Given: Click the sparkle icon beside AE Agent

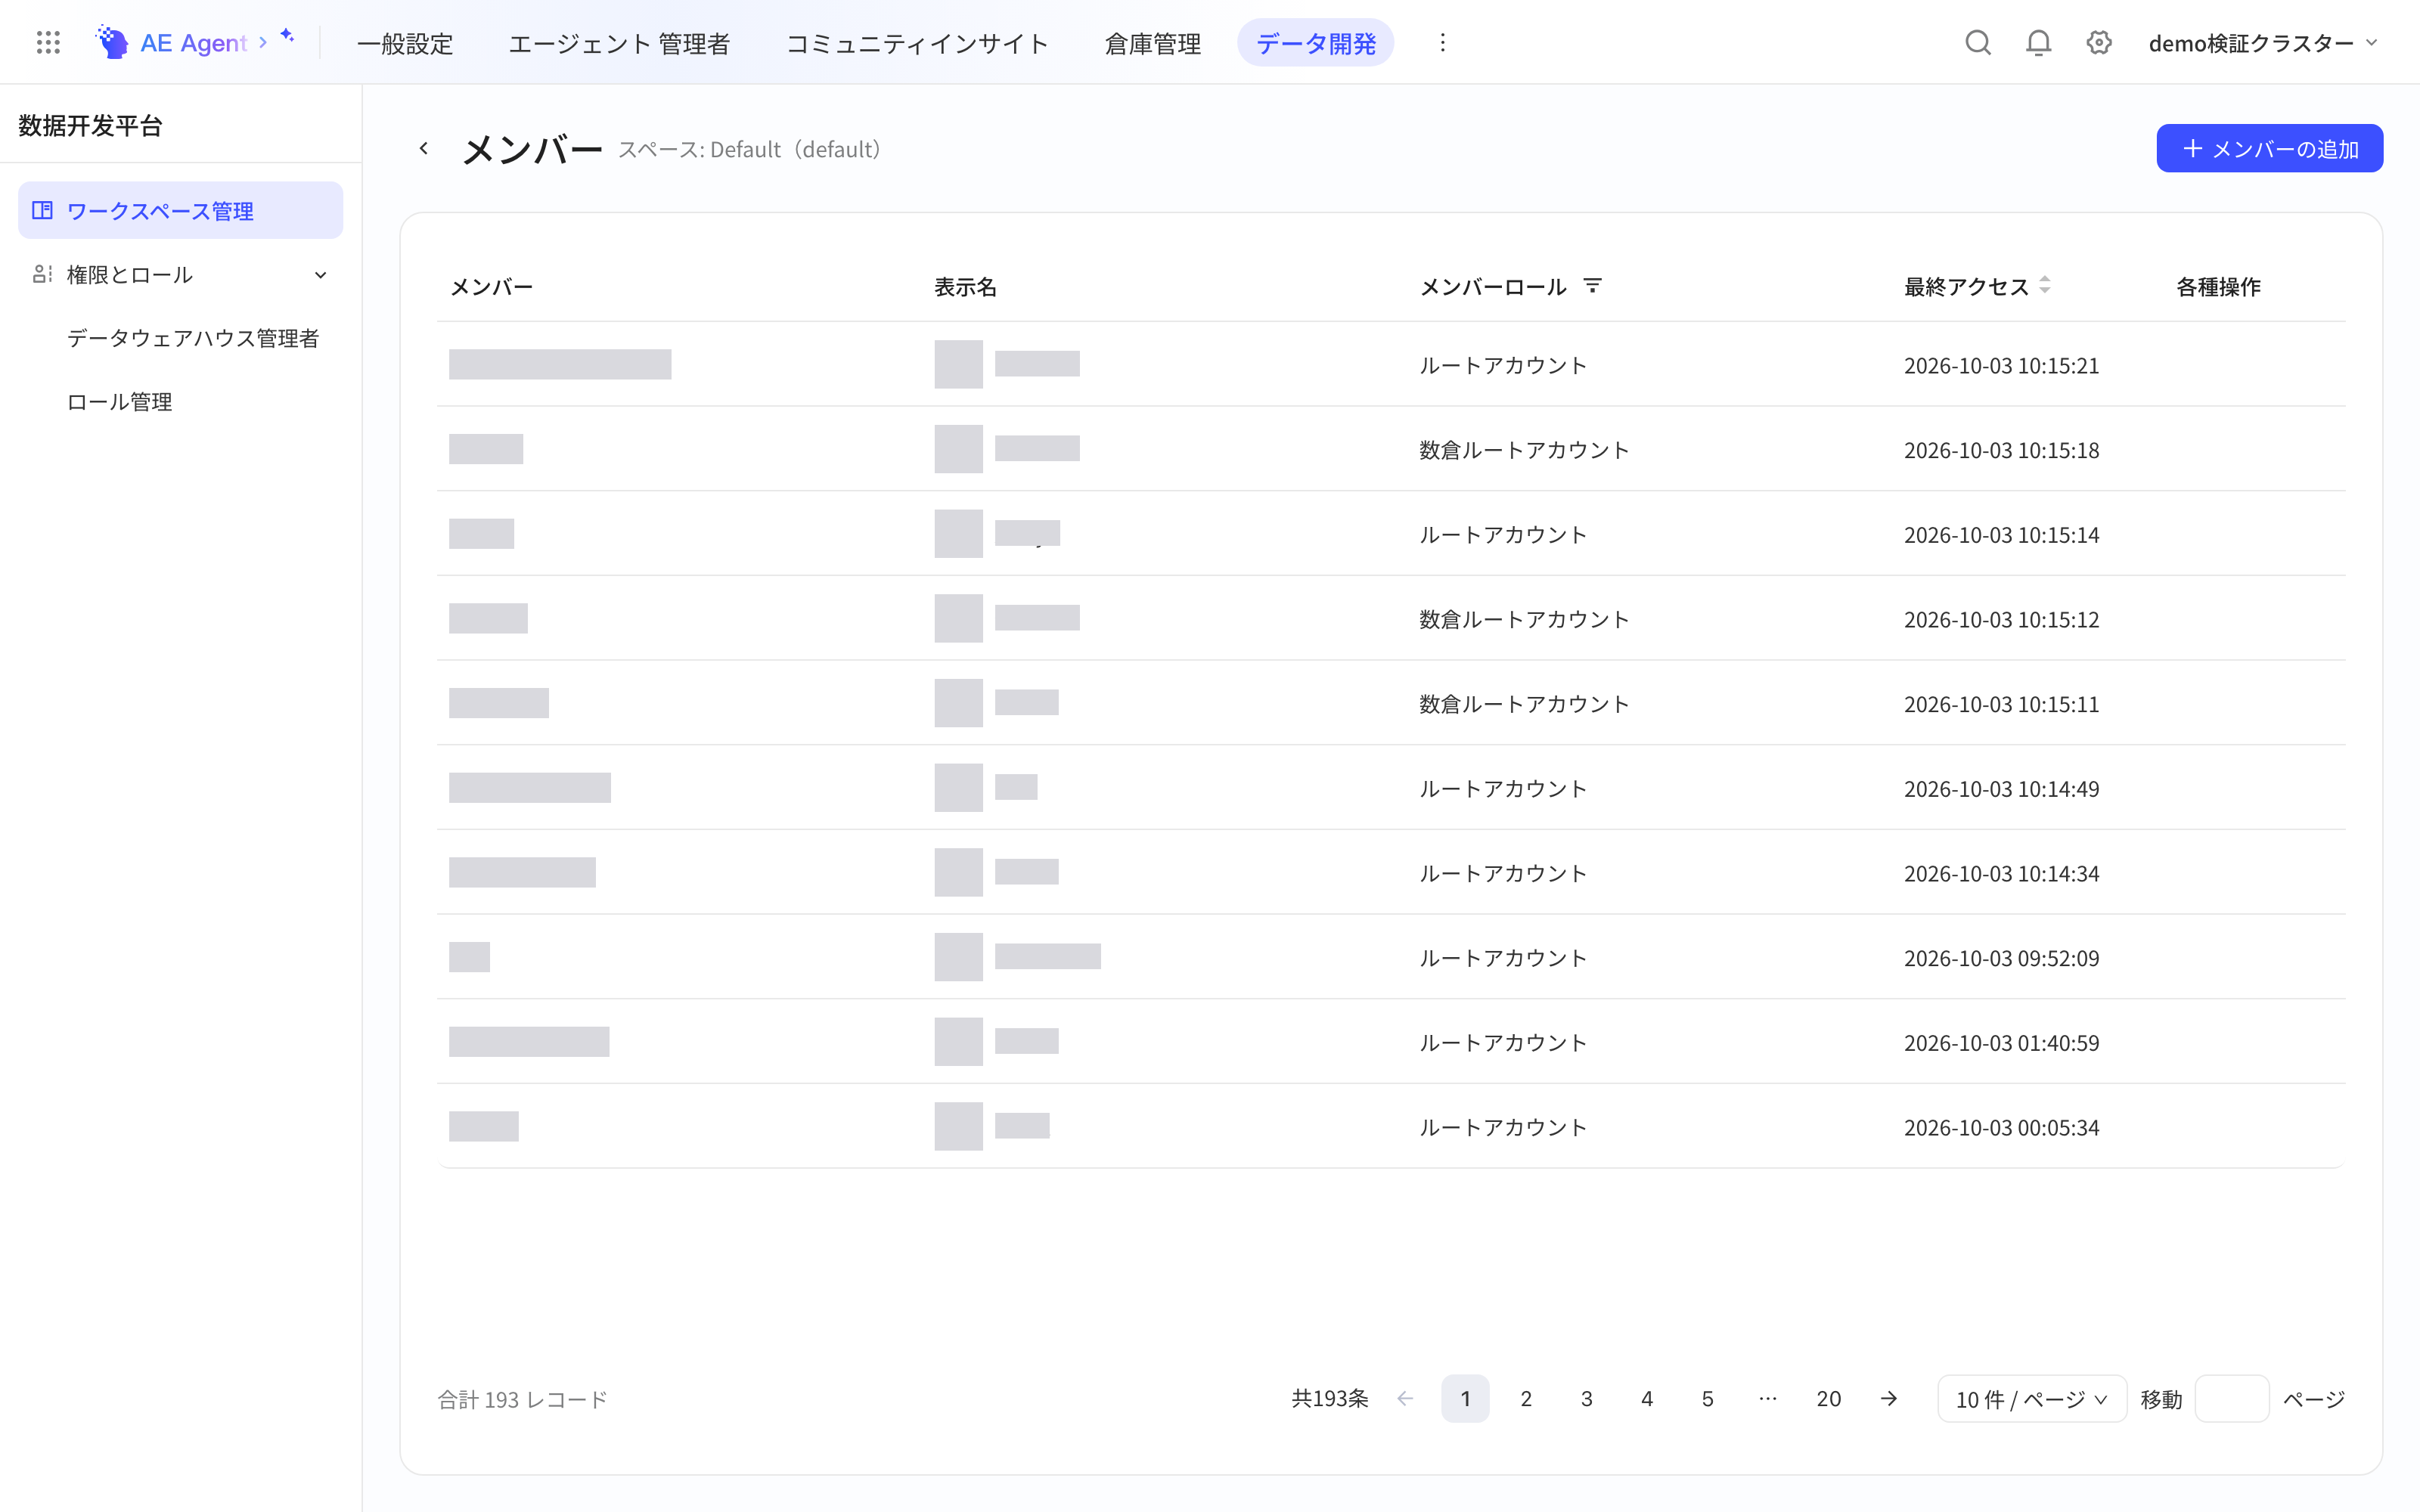Looking at the screenshot, I should (x=287, y=36).
